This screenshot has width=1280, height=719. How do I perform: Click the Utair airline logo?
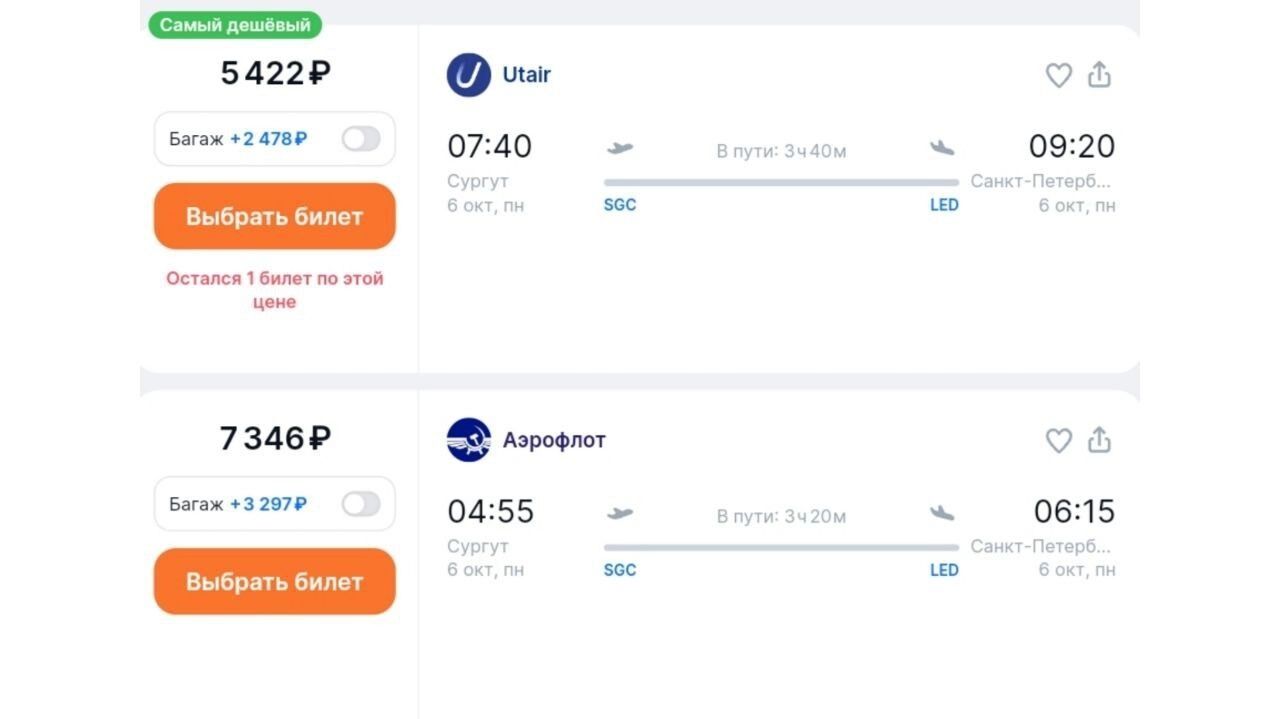[468, 75]
